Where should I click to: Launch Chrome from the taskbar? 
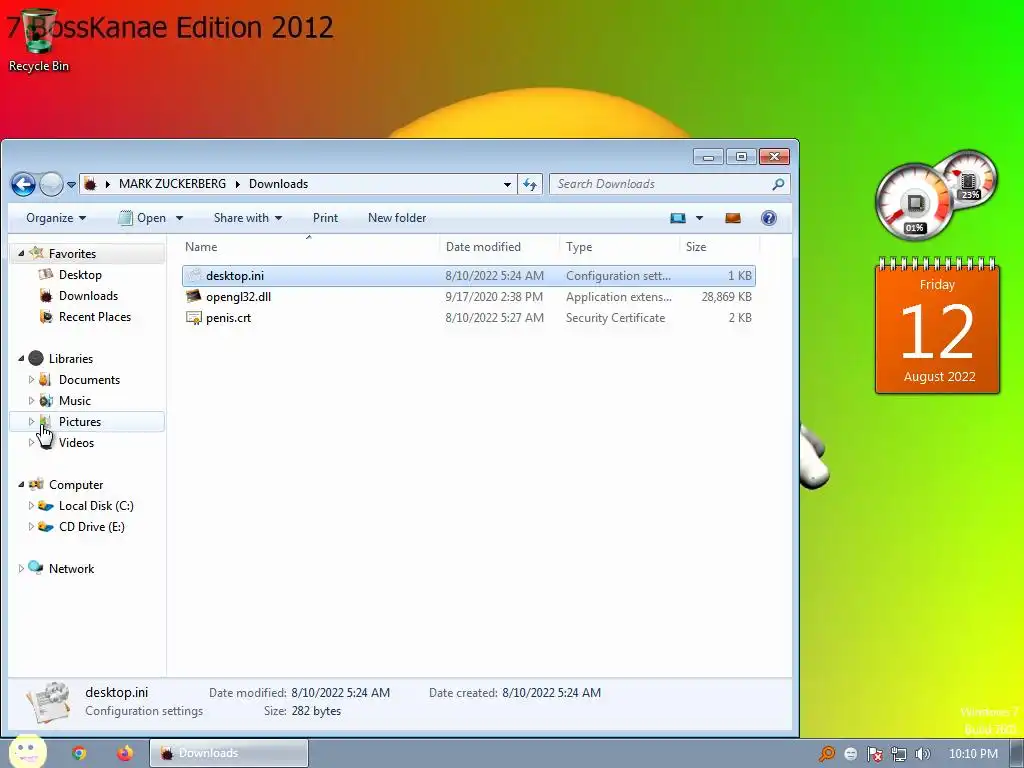(x=78, y=753)
